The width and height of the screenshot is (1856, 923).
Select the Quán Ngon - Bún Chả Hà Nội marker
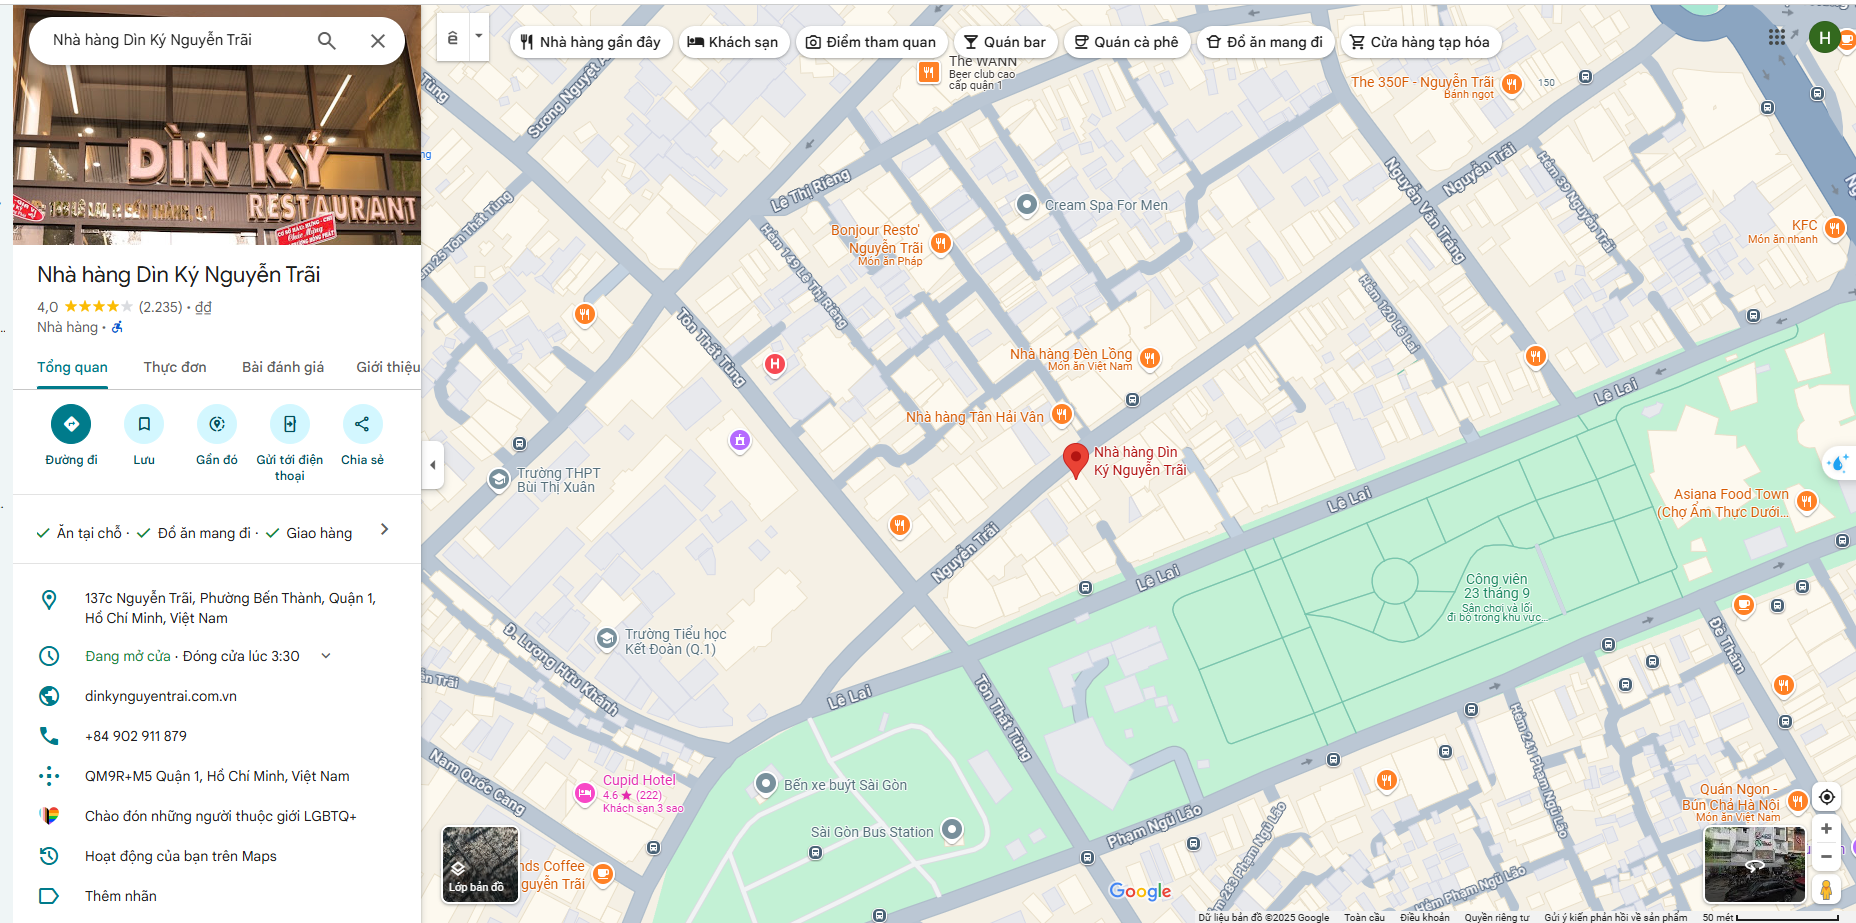1797,800
